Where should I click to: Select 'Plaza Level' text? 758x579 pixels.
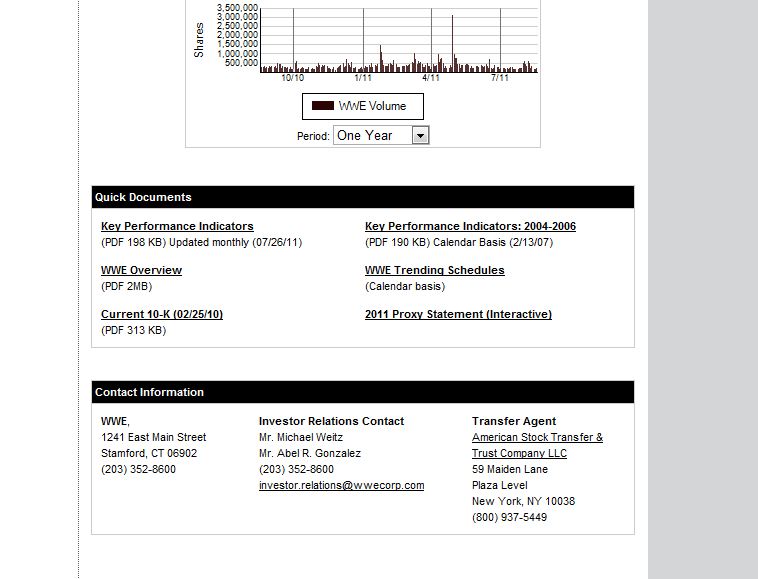[500, 485]
